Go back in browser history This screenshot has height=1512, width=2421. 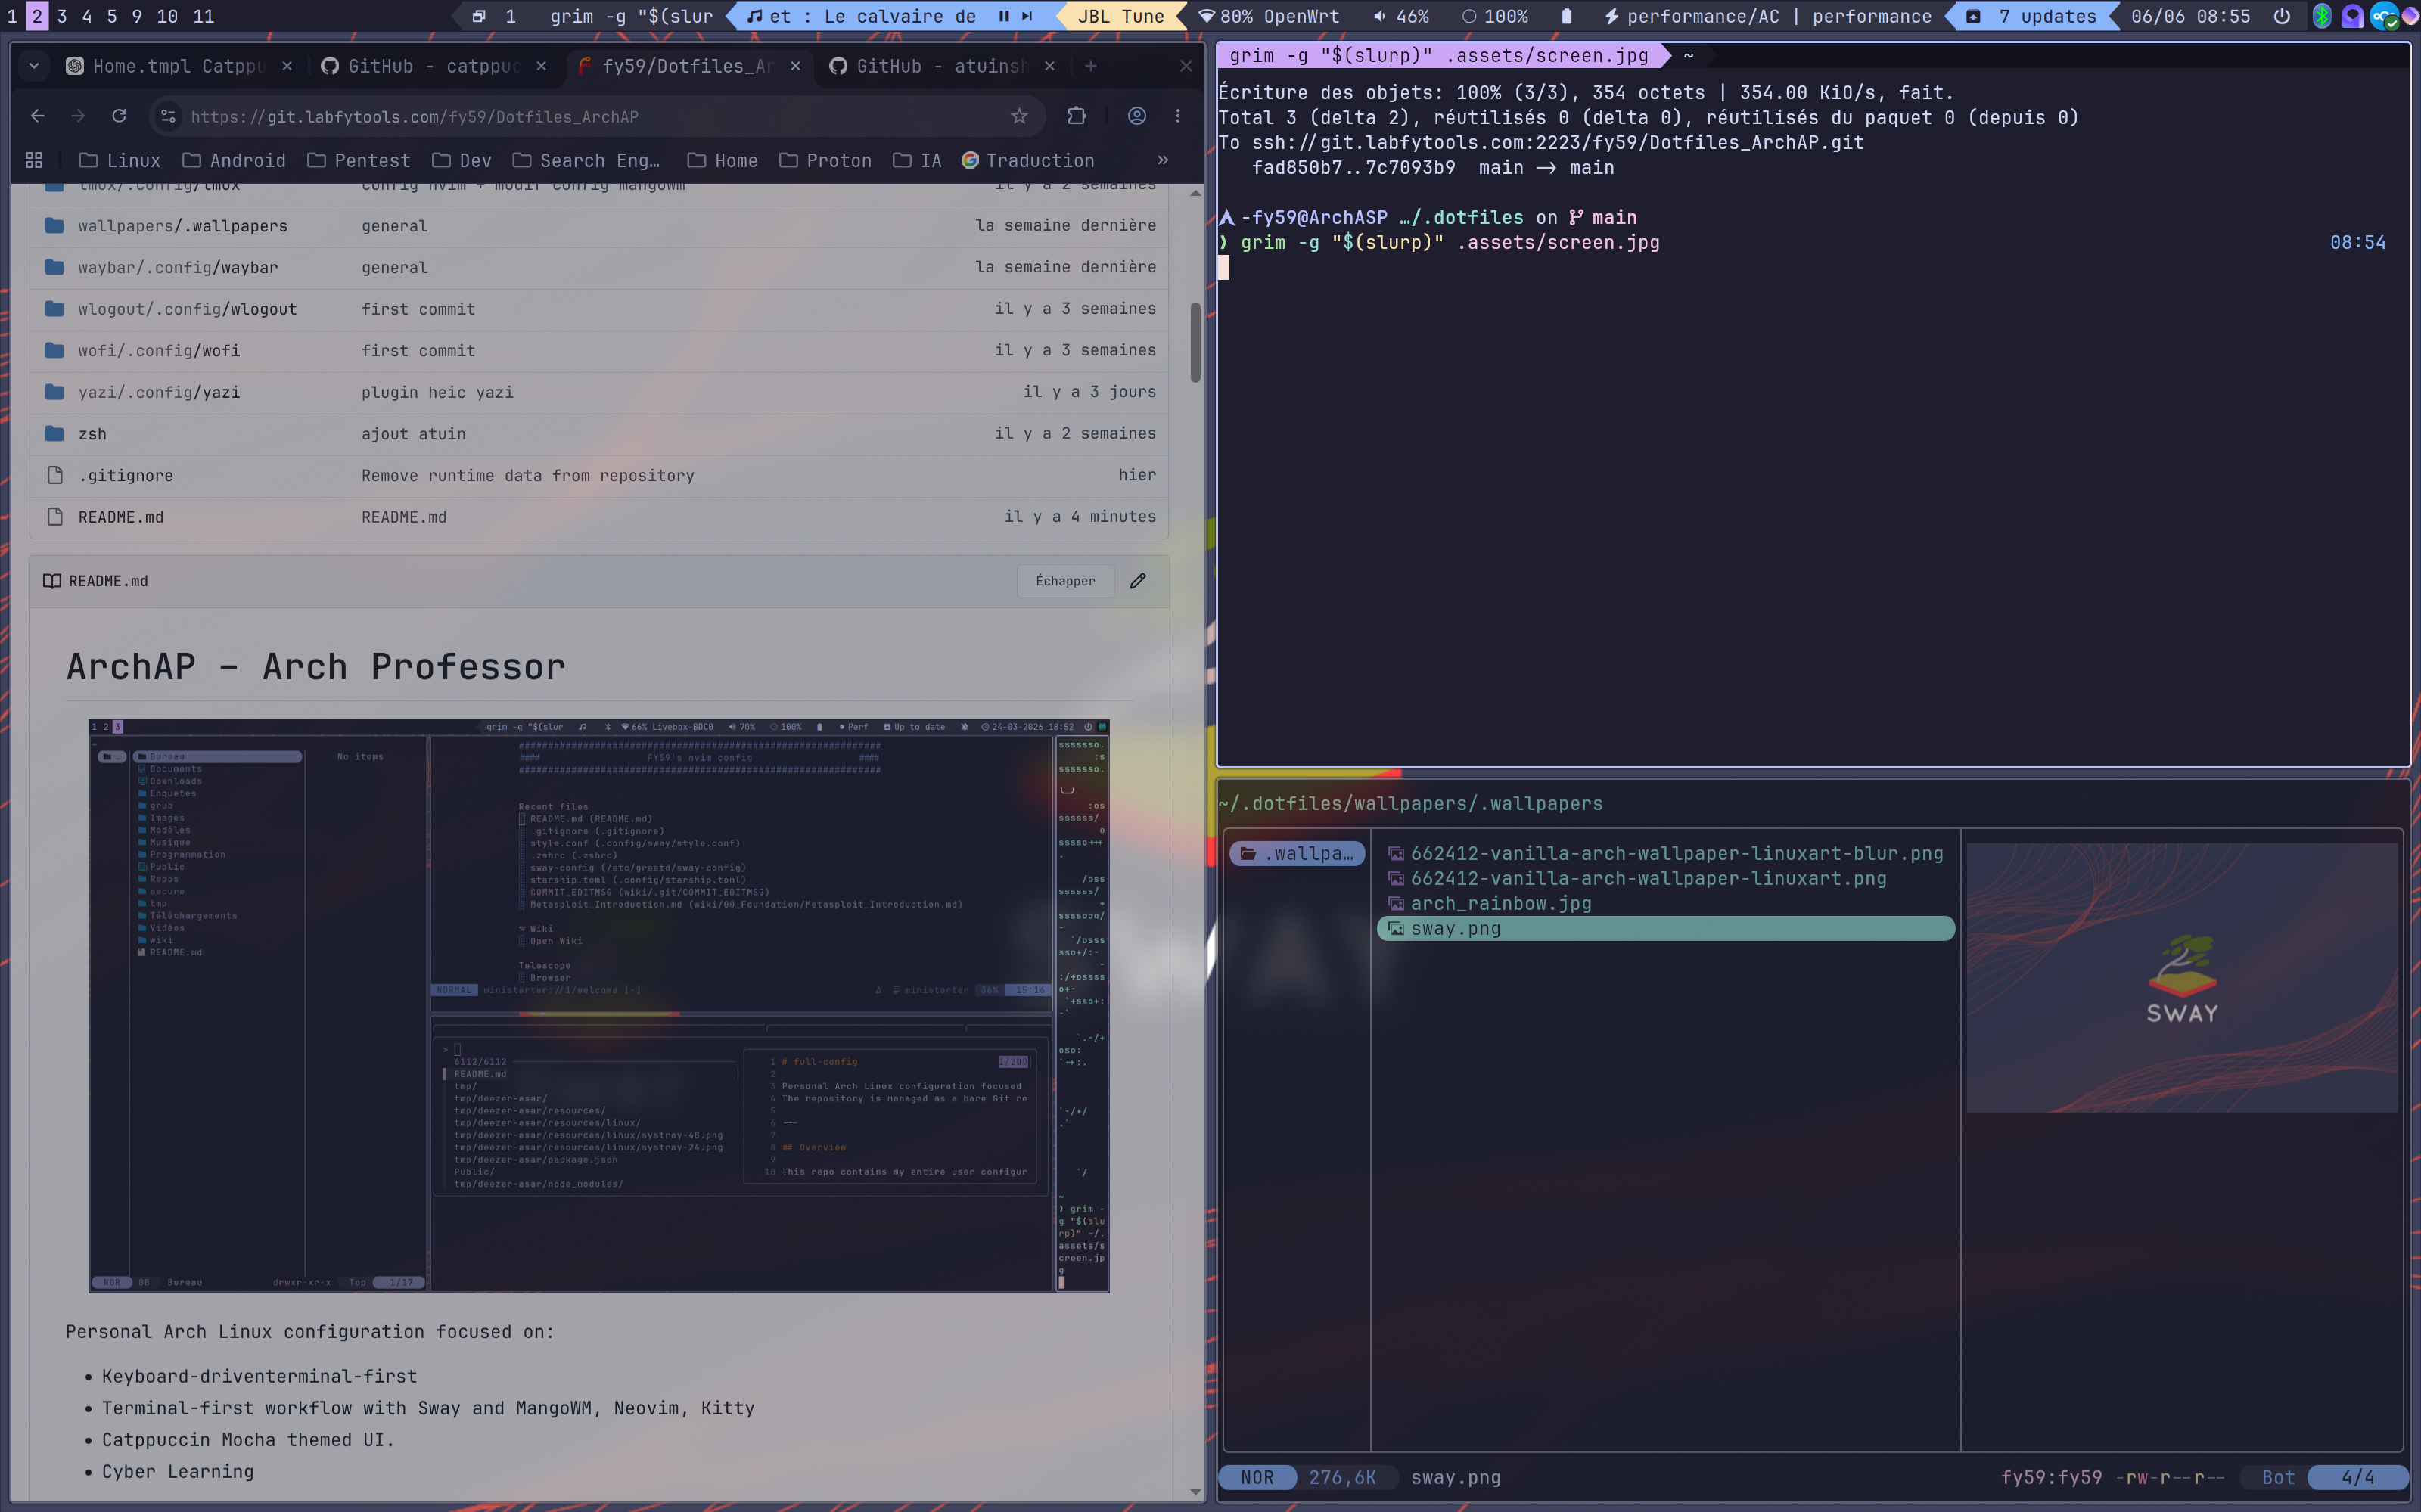click(x=37, y=116)
